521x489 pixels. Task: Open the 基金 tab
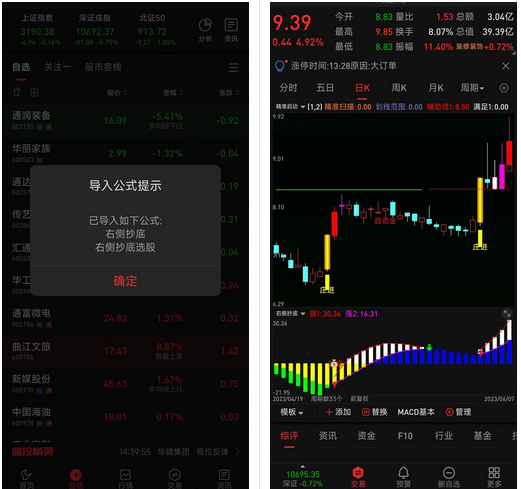tap(482, 436)
